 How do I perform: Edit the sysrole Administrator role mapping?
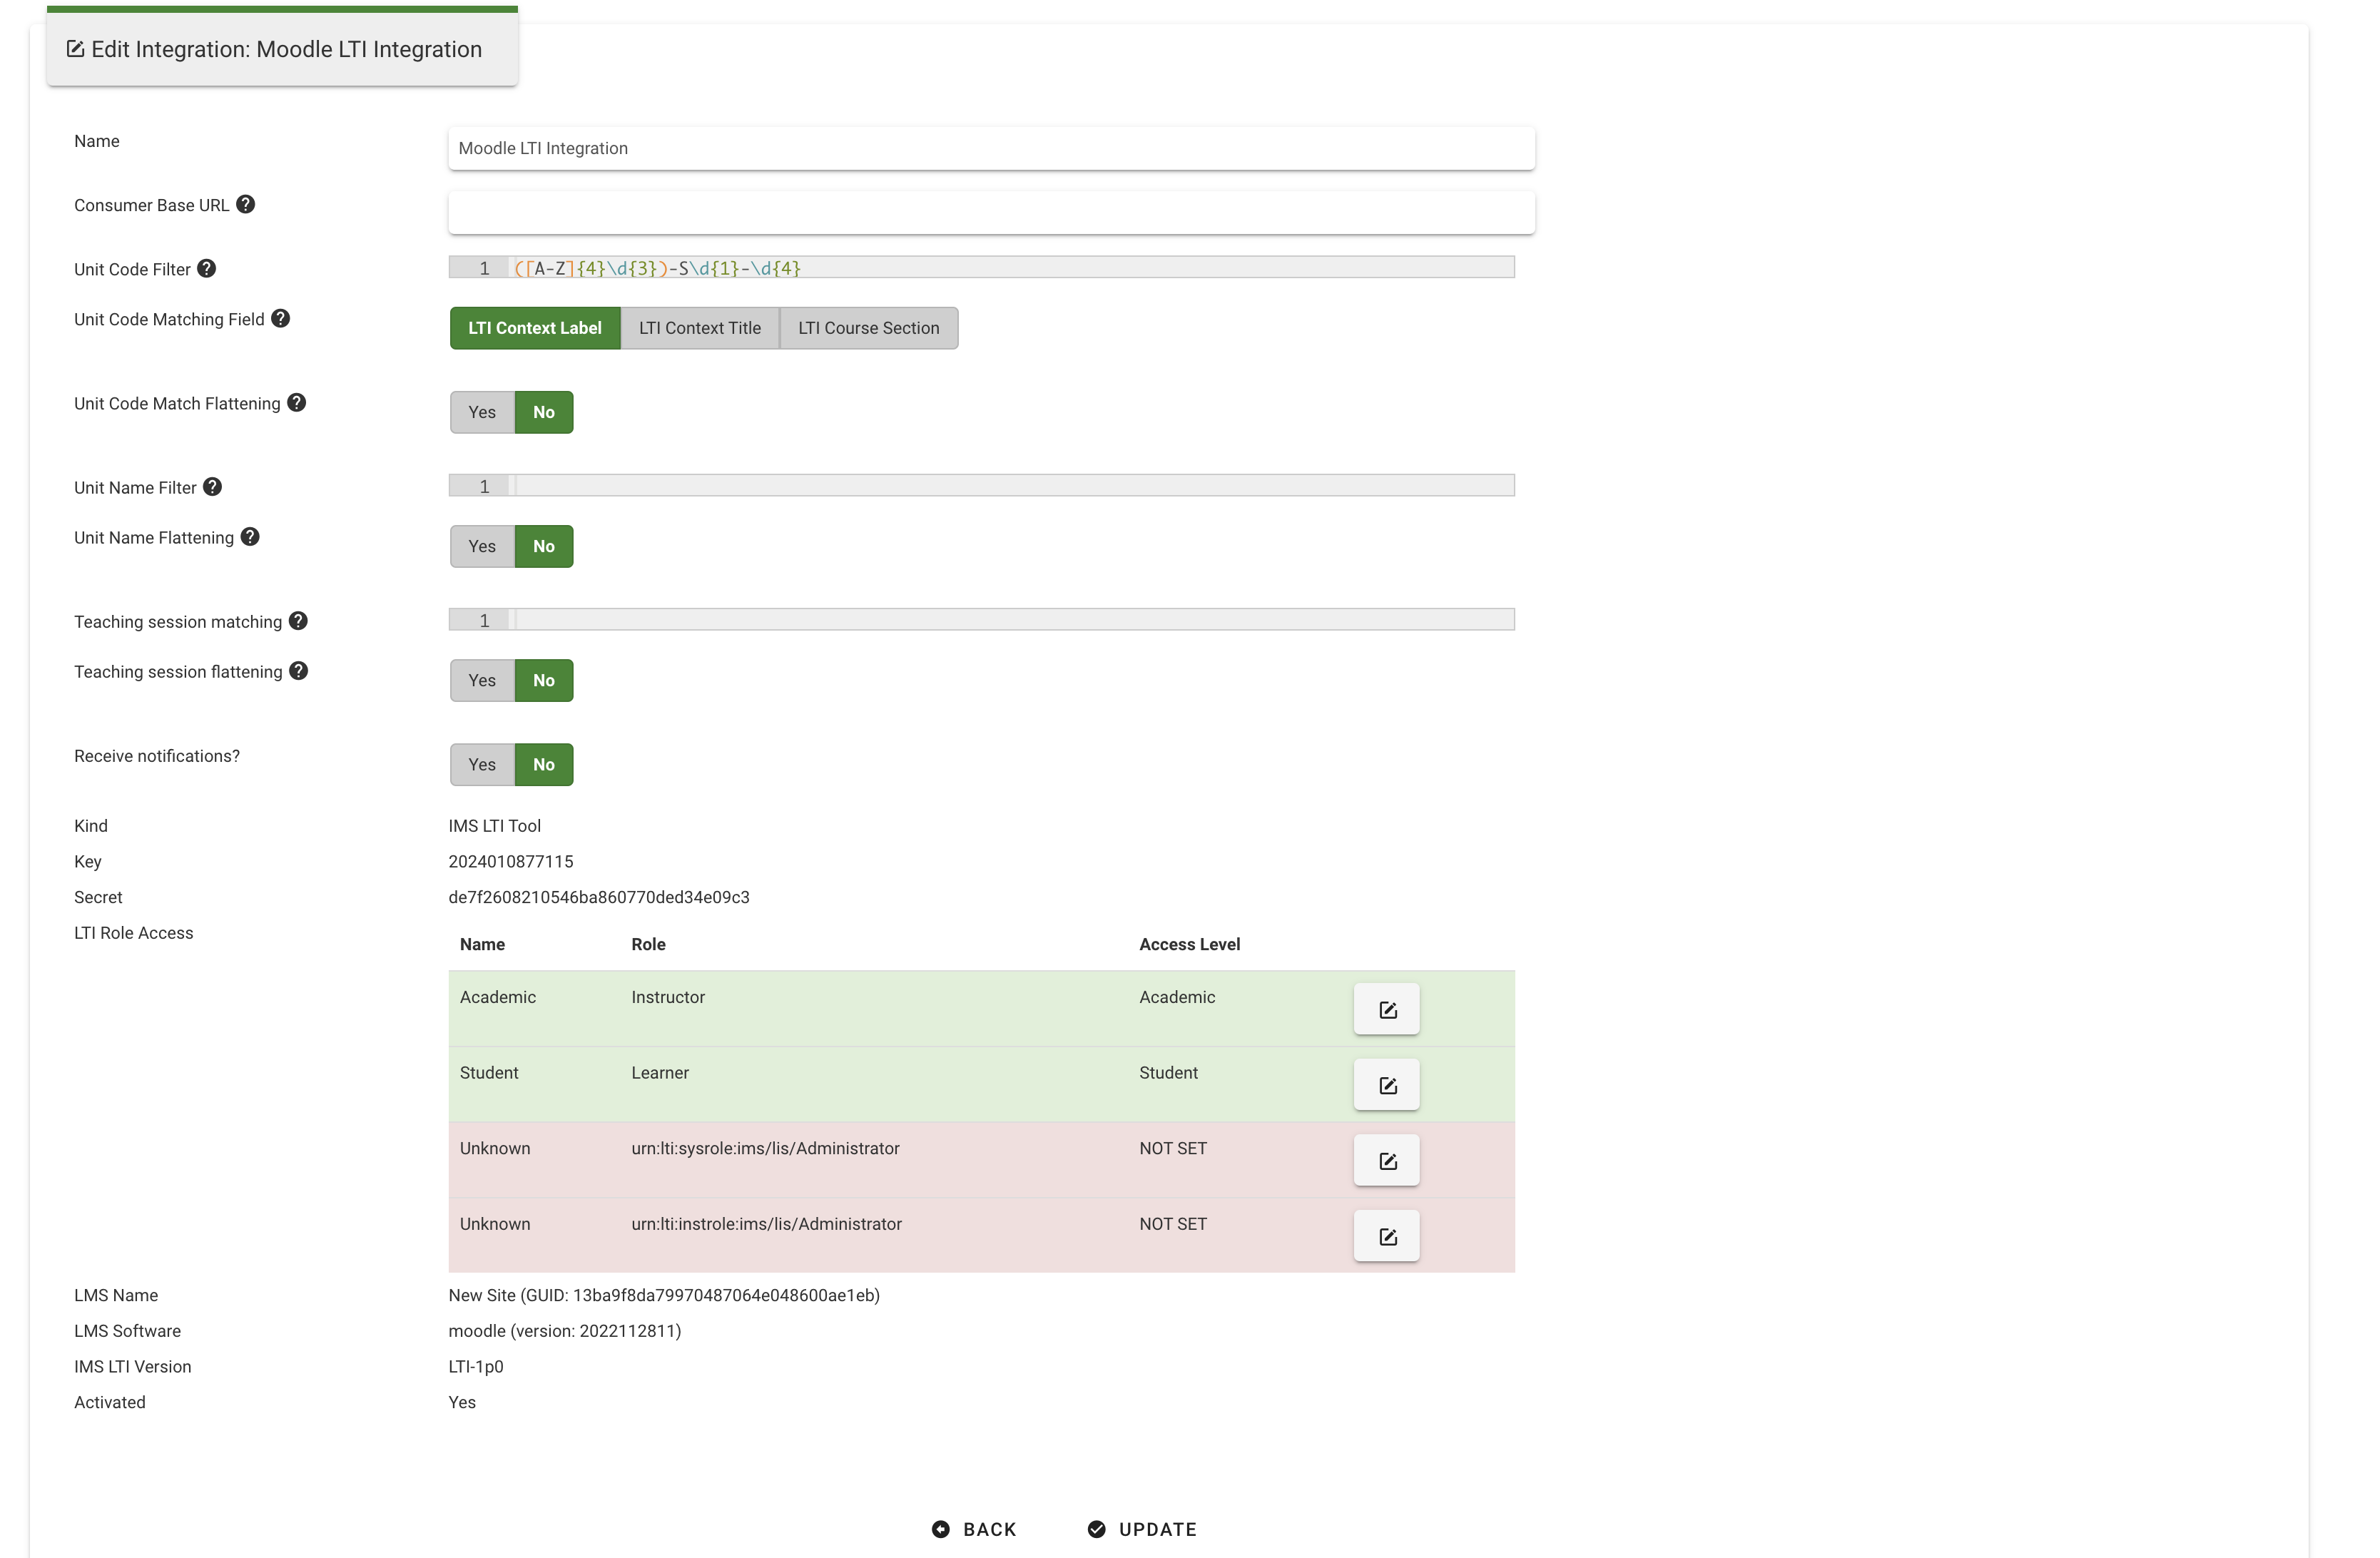pos(1385,1160)
